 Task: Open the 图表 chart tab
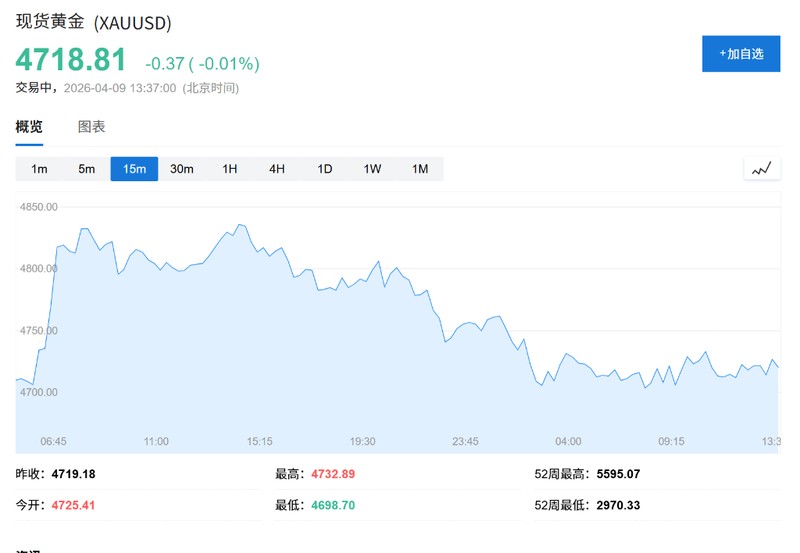(92, 127)
